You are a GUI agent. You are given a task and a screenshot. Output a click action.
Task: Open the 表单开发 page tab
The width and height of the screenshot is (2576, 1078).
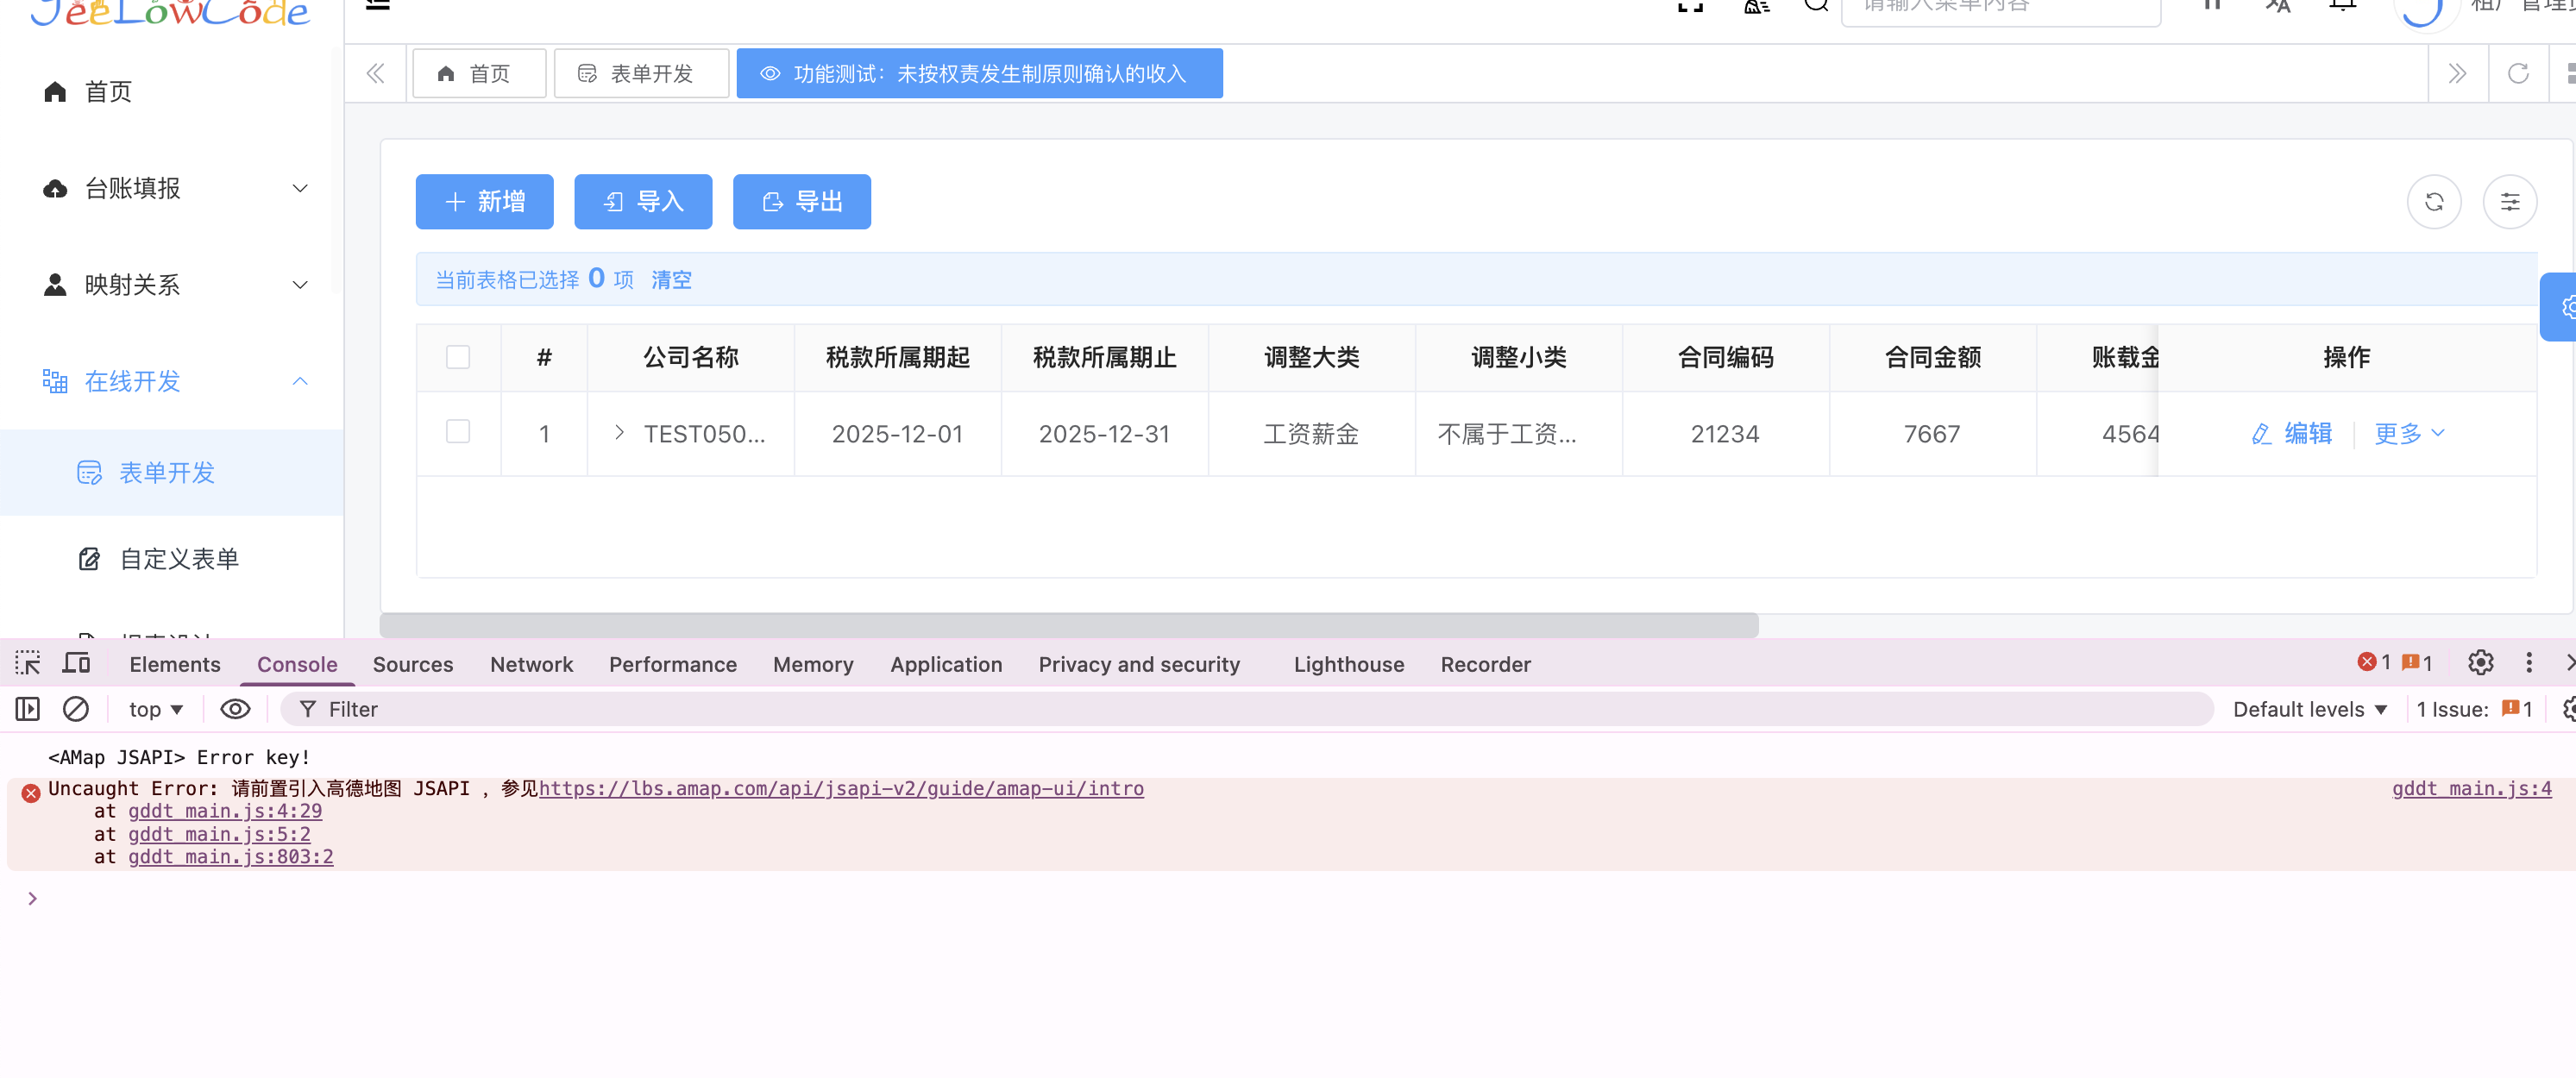click(641, 73)
